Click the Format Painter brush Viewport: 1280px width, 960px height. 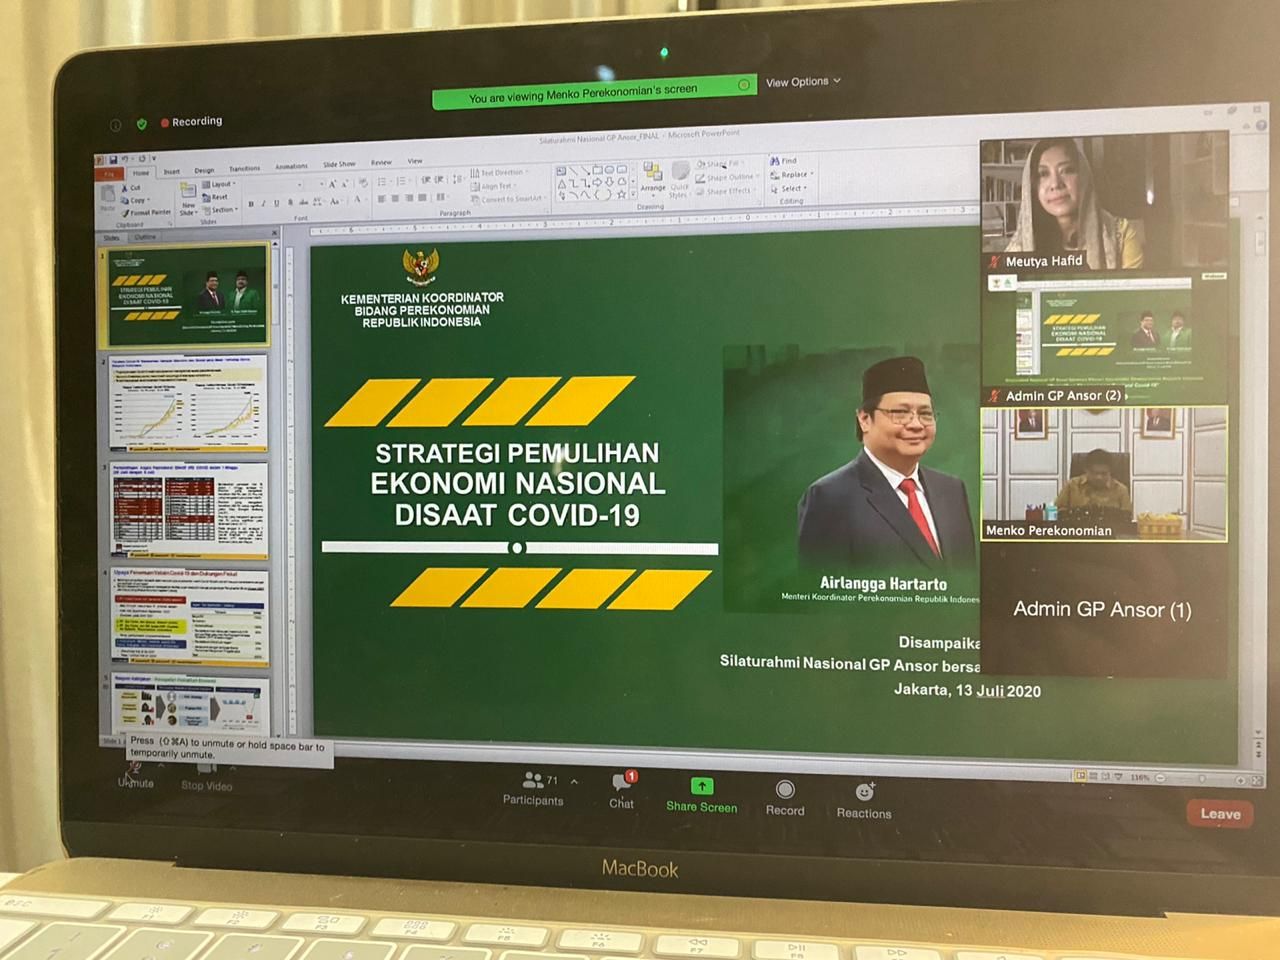tap(146, 212)
